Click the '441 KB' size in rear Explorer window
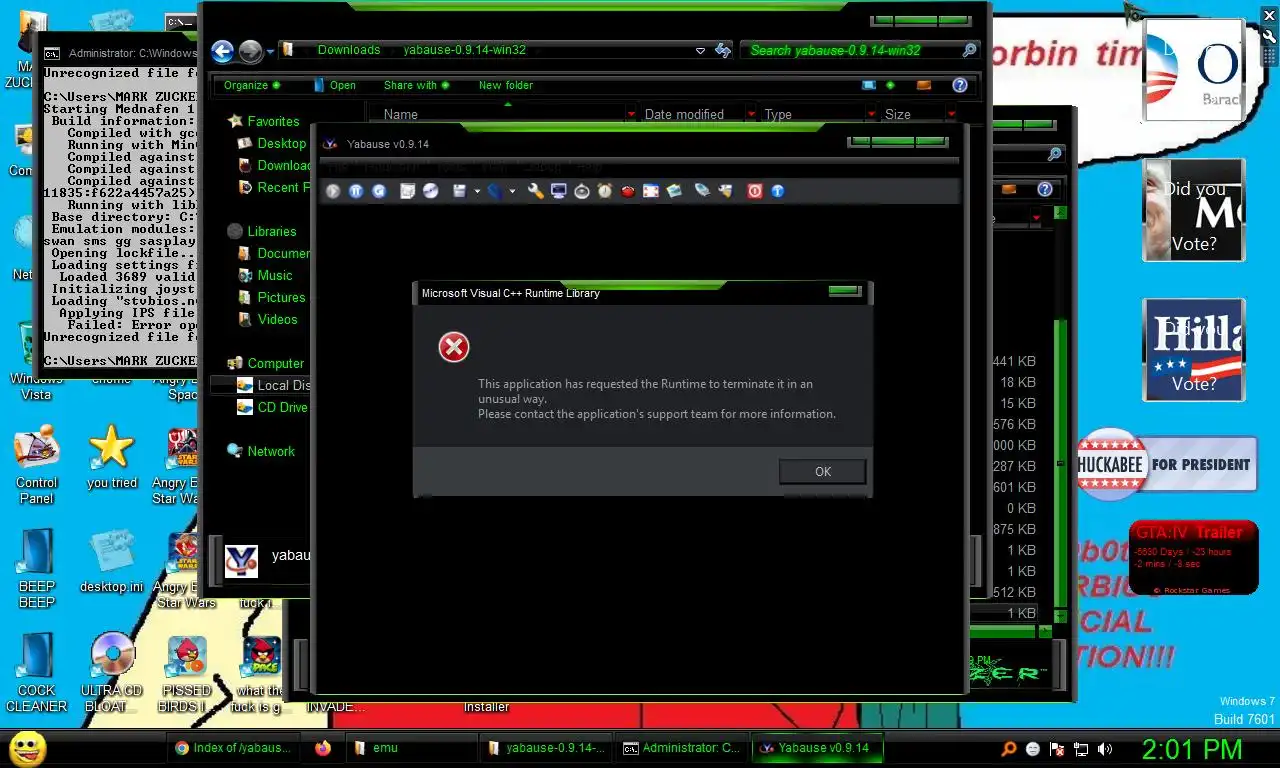 coord(1013,361)
